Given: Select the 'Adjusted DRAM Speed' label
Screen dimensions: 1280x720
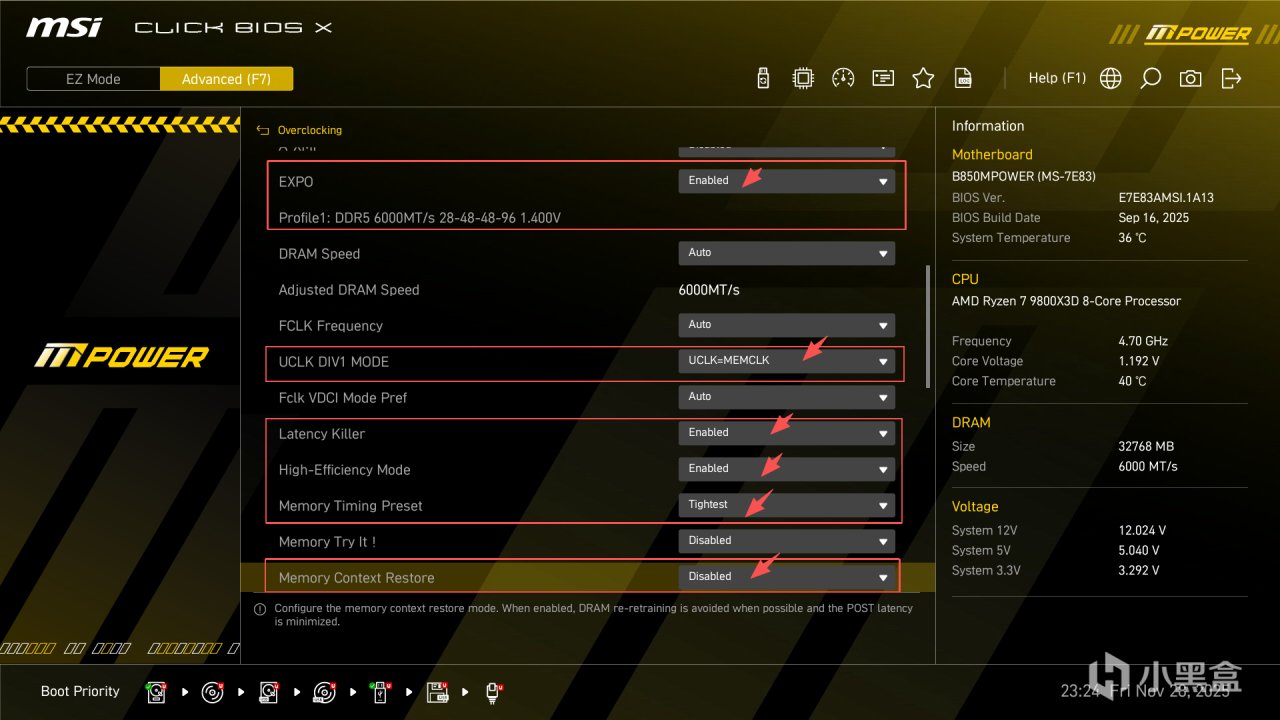Looking at the screenshot, I should 349,290.
